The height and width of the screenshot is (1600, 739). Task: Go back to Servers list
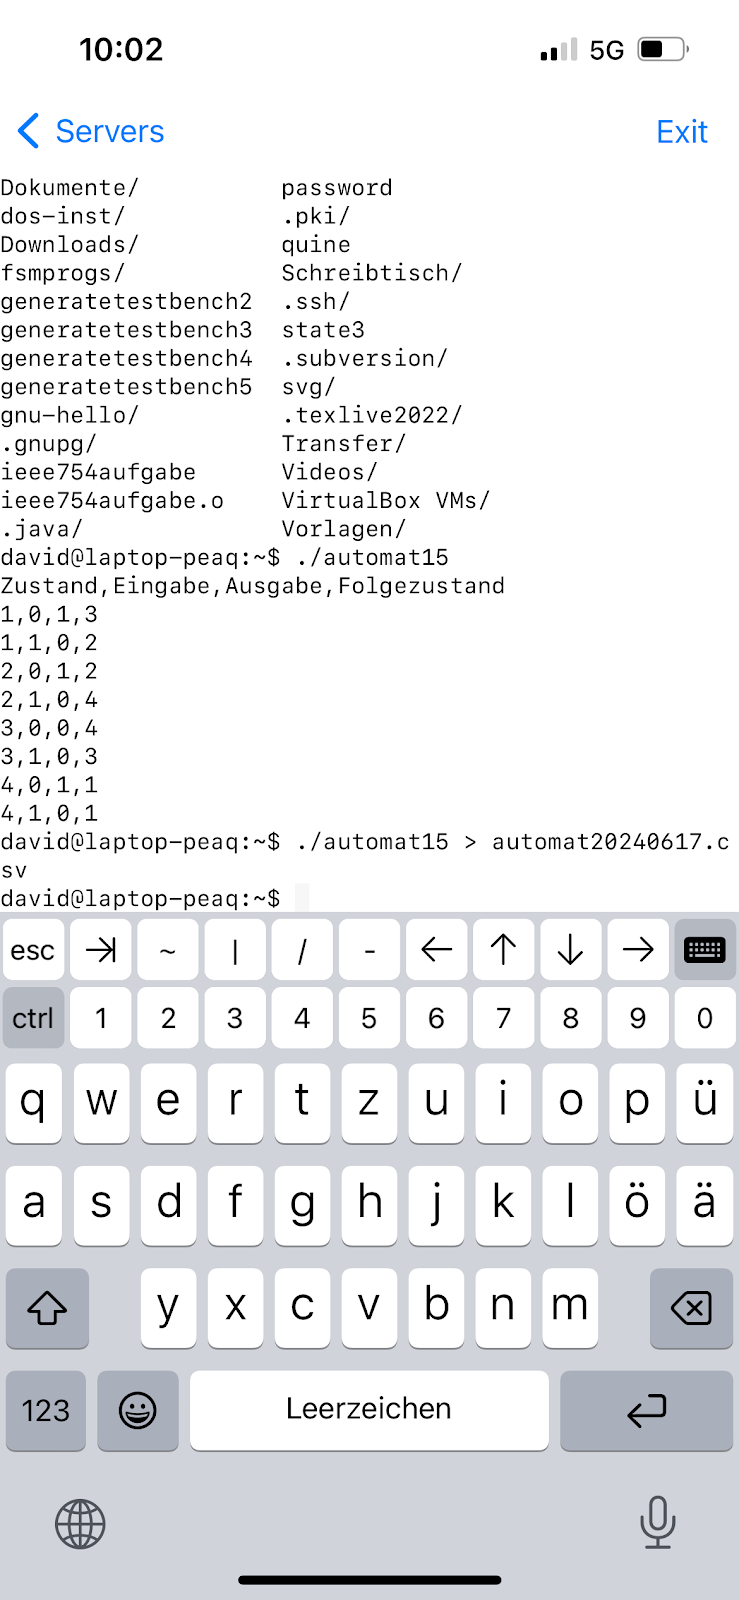[109, 131]
